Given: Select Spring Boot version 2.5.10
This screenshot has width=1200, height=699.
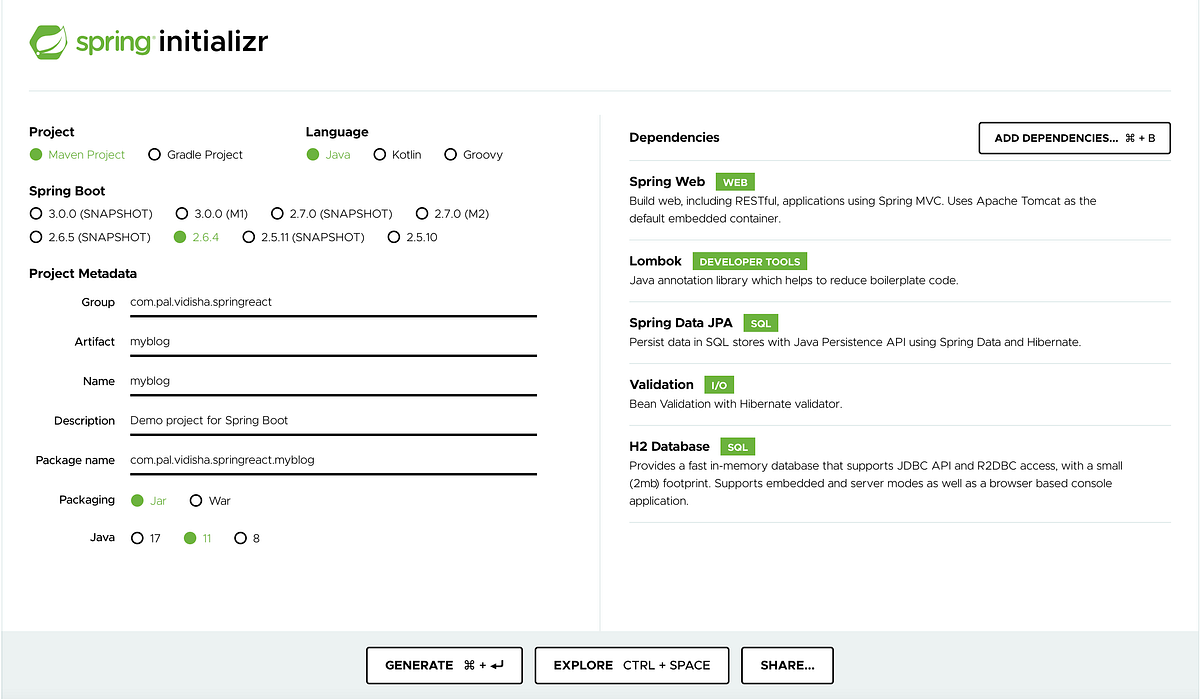Looking at the screenshot, I should tap(394, 237).
